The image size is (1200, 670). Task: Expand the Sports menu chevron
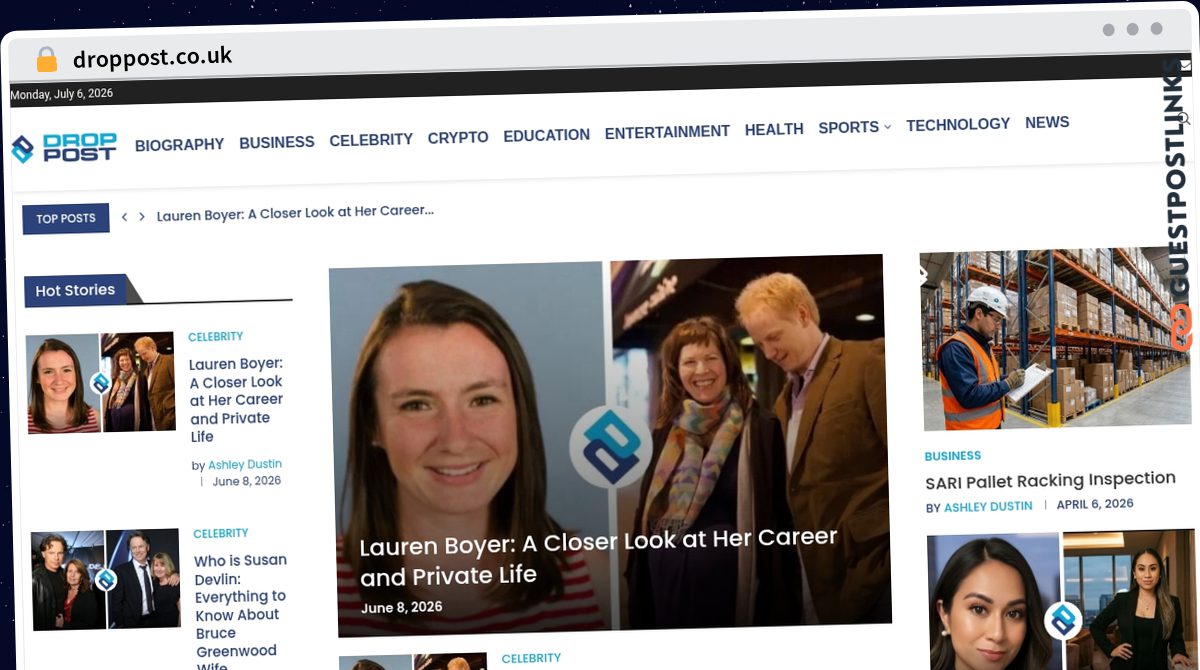click(887, 127)
